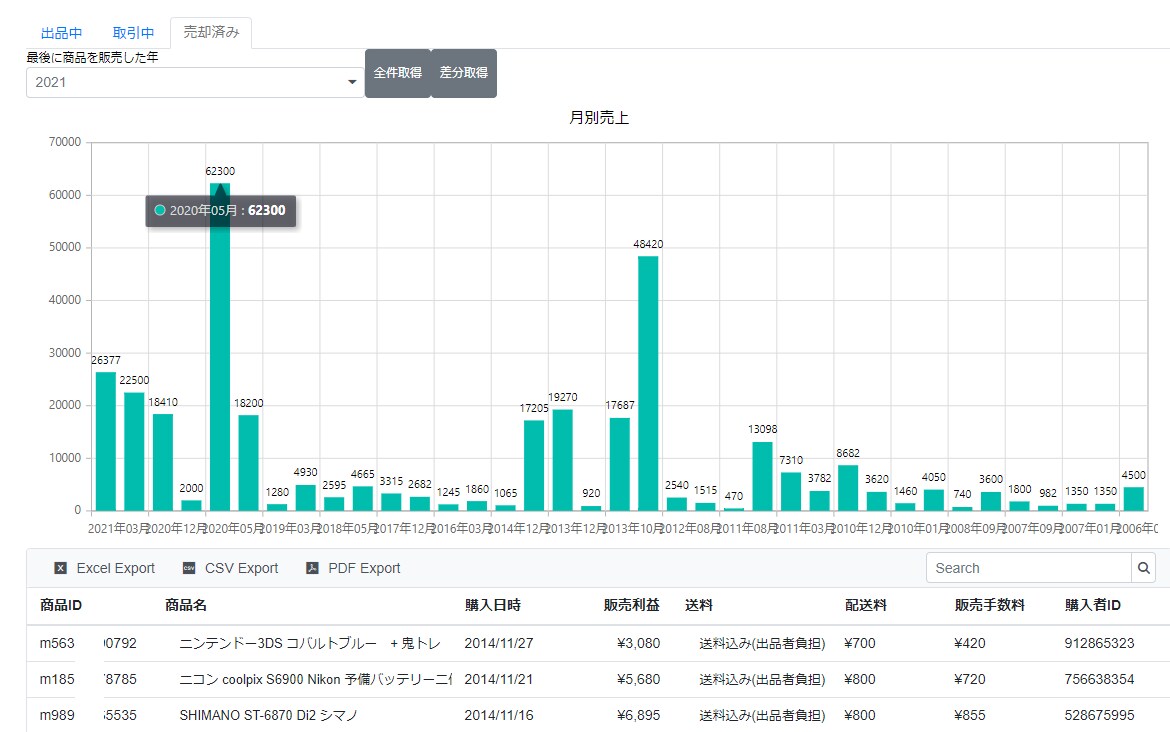Click the PDF Export label
This screenshot has height=732, width=1170.
[364, 569]
